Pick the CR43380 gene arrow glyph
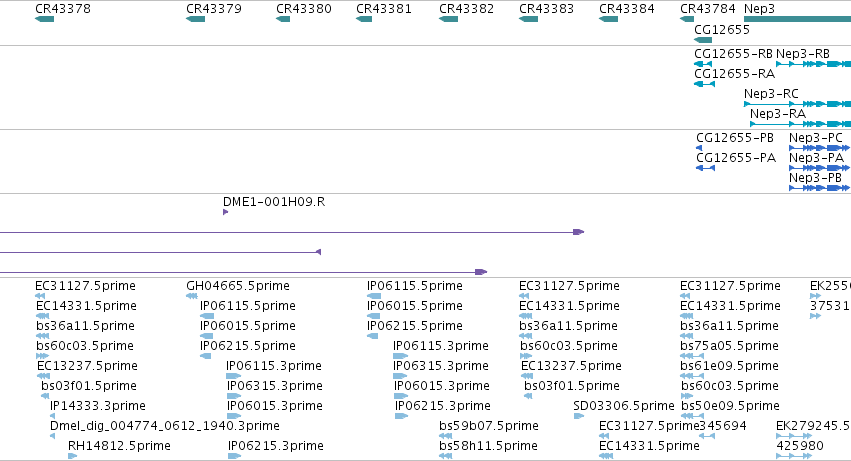This screenshot has height=461, width=851. tap(283, 19)
